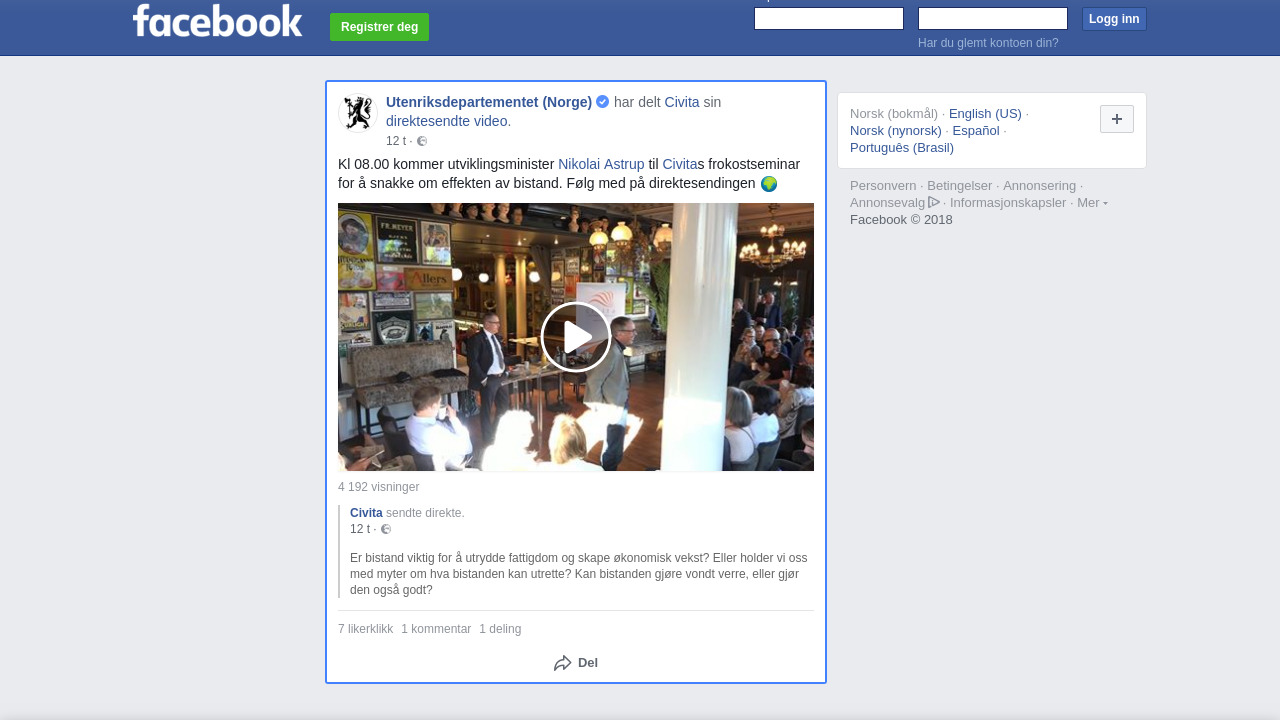Click the Earth emoji in post text

click(769, 183)
